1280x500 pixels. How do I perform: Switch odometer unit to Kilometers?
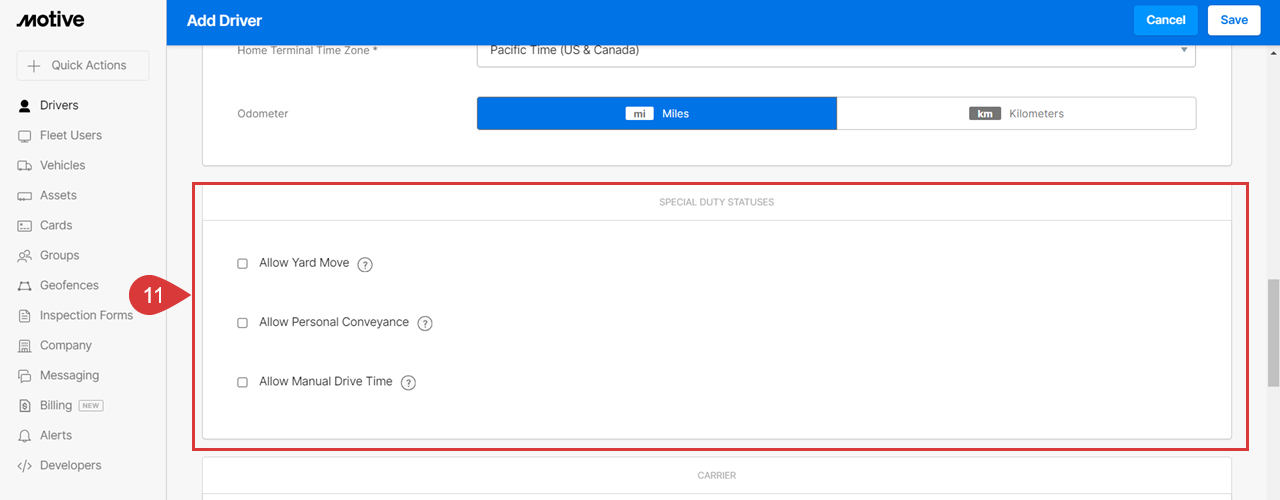pyautogui.click(x=1016, y=114)
